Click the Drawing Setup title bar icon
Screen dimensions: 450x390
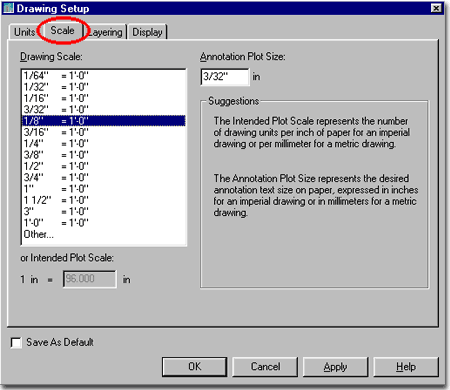[x=8, y=8]
